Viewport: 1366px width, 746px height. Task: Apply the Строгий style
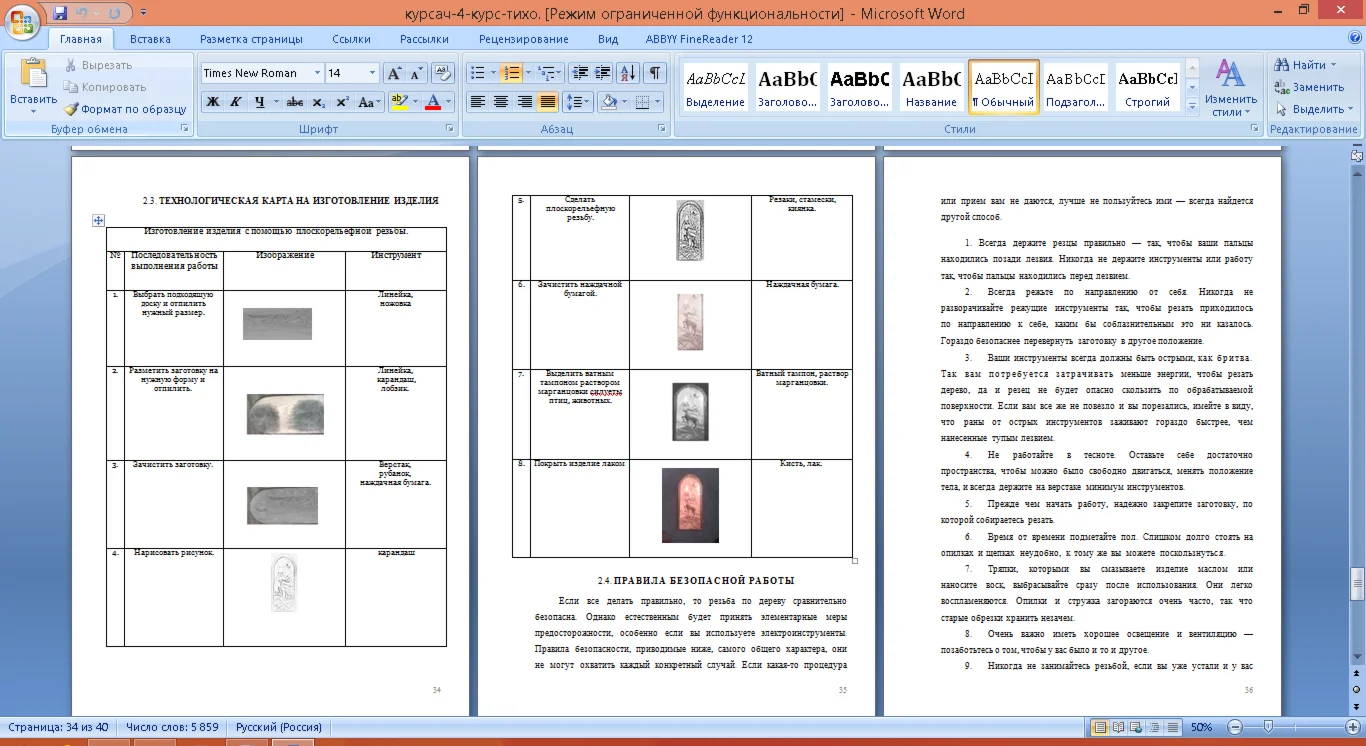(1147, 88)
